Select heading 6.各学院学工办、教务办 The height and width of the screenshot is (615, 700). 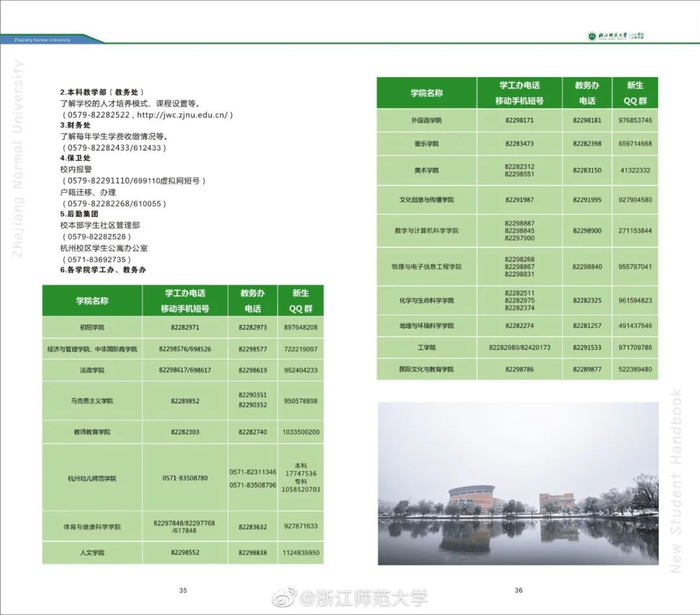point(103,270)
